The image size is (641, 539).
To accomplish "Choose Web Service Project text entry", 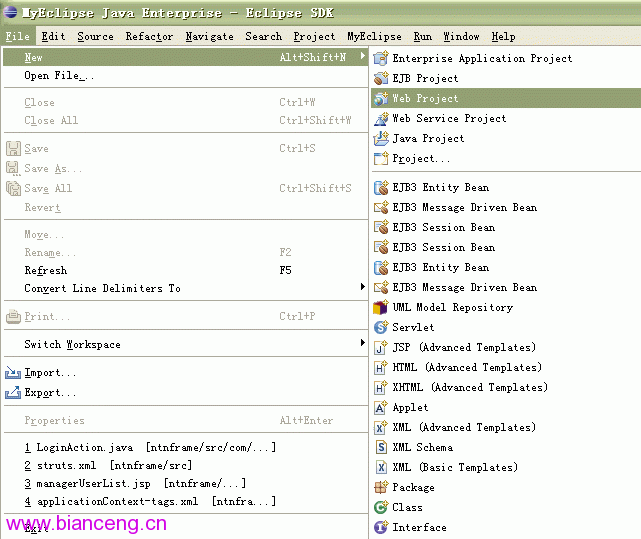I will tap(449, 119).
